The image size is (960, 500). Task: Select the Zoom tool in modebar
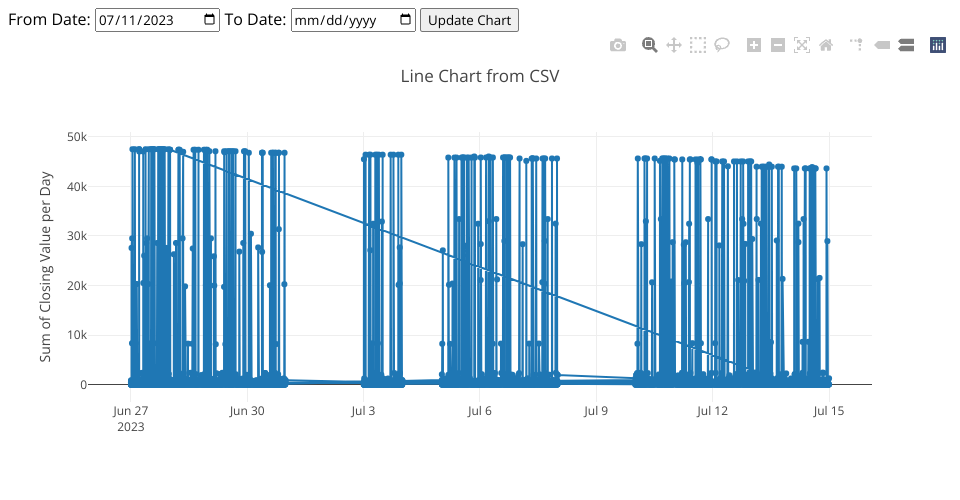click(650, 45)
